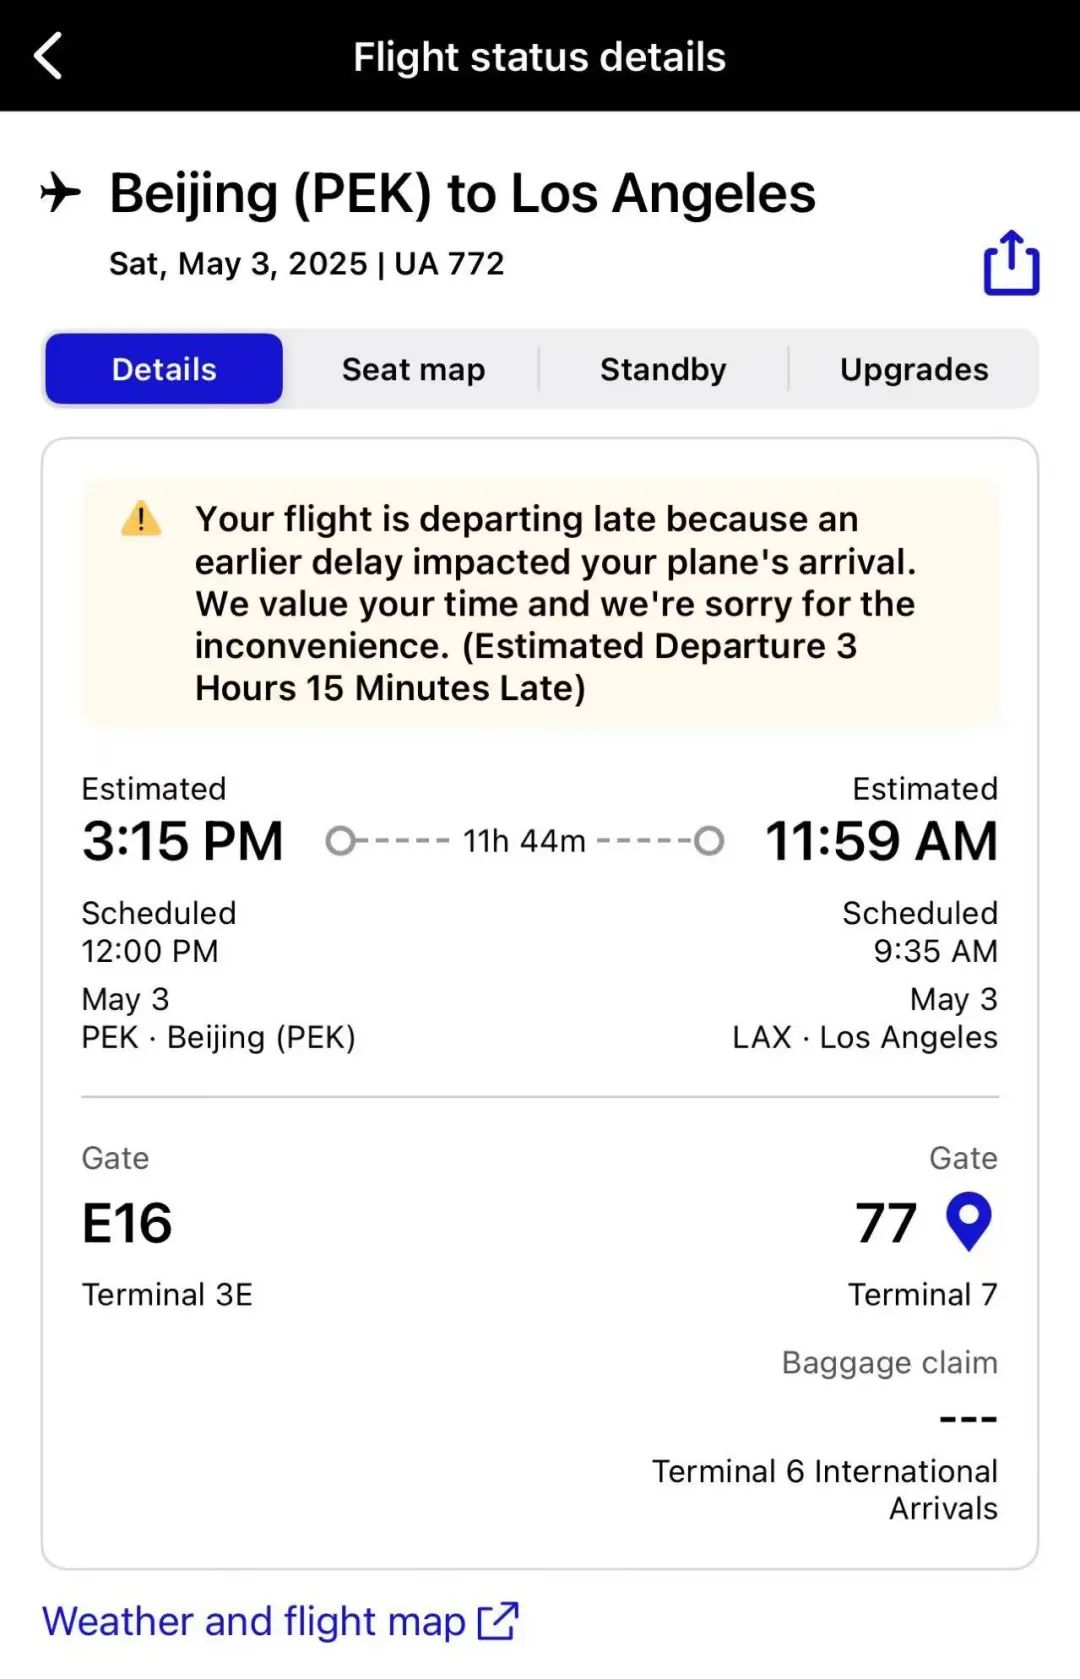Go to the Upgrades tab
This screenshot has width=1080, height=1679.
914,369
